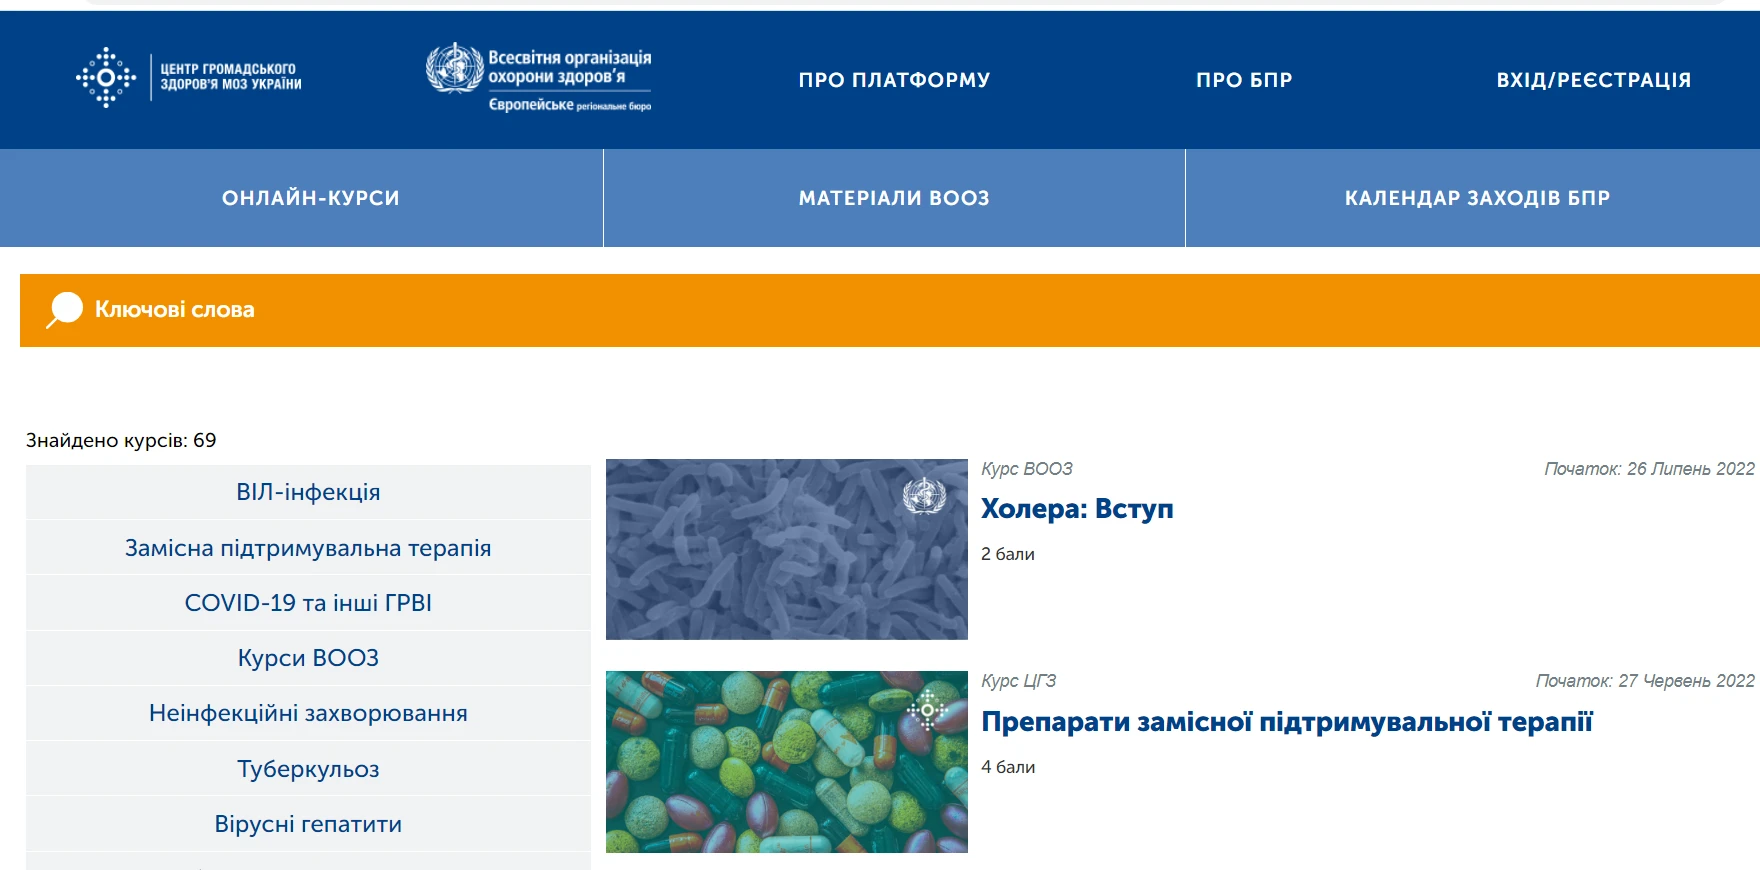Open the Препарати замісної підтримувальної терапії course
Screen dimensions: 1760x870
pos(1286,722)
